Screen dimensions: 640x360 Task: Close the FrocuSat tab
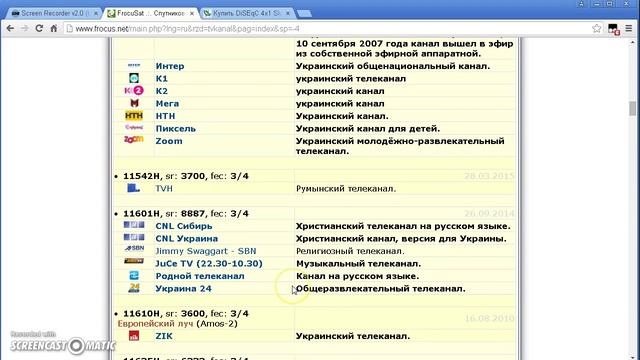pos(192,13)
